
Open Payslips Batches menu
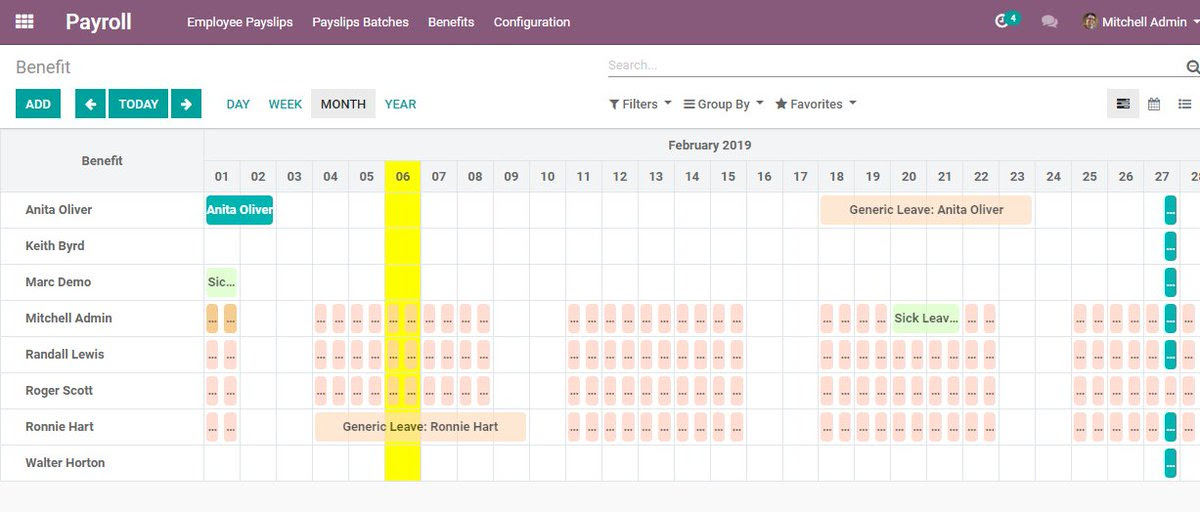(x=360, y=22)
